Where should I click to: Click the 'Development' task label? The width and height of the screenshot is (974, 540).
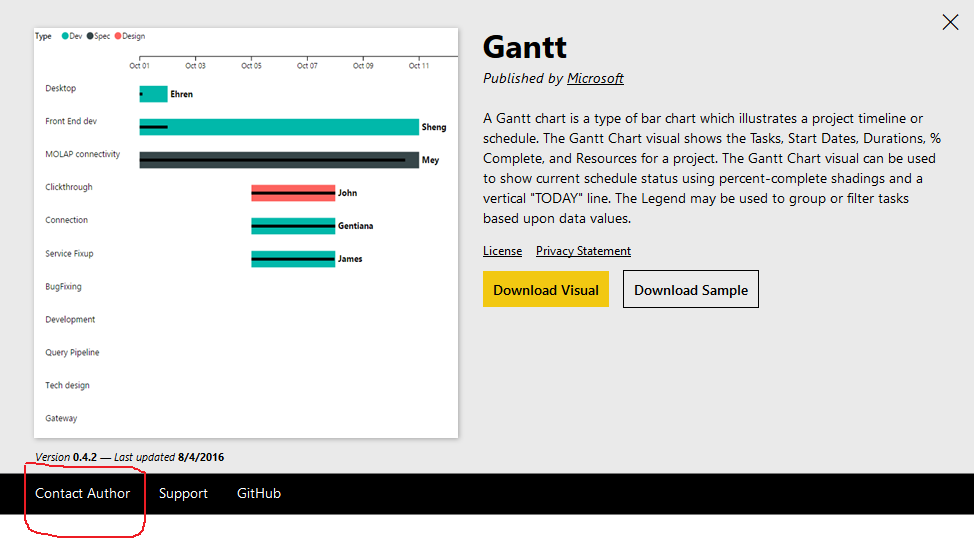[70, 319]
